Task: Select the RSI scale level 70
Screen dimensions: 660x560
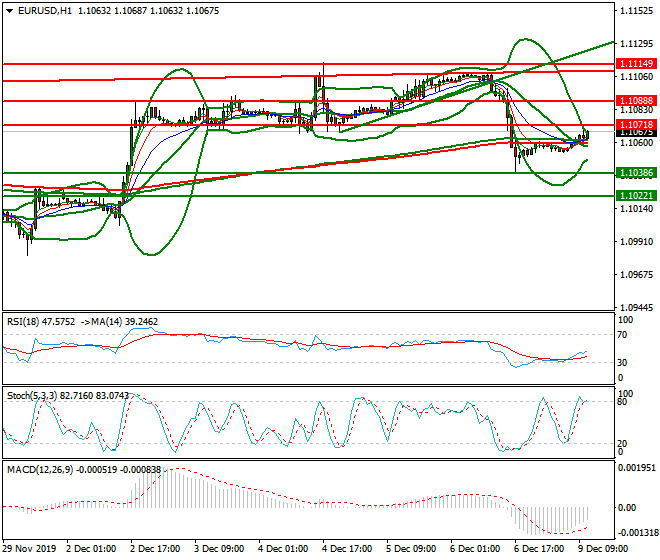Action: click(x=622, y=335)
